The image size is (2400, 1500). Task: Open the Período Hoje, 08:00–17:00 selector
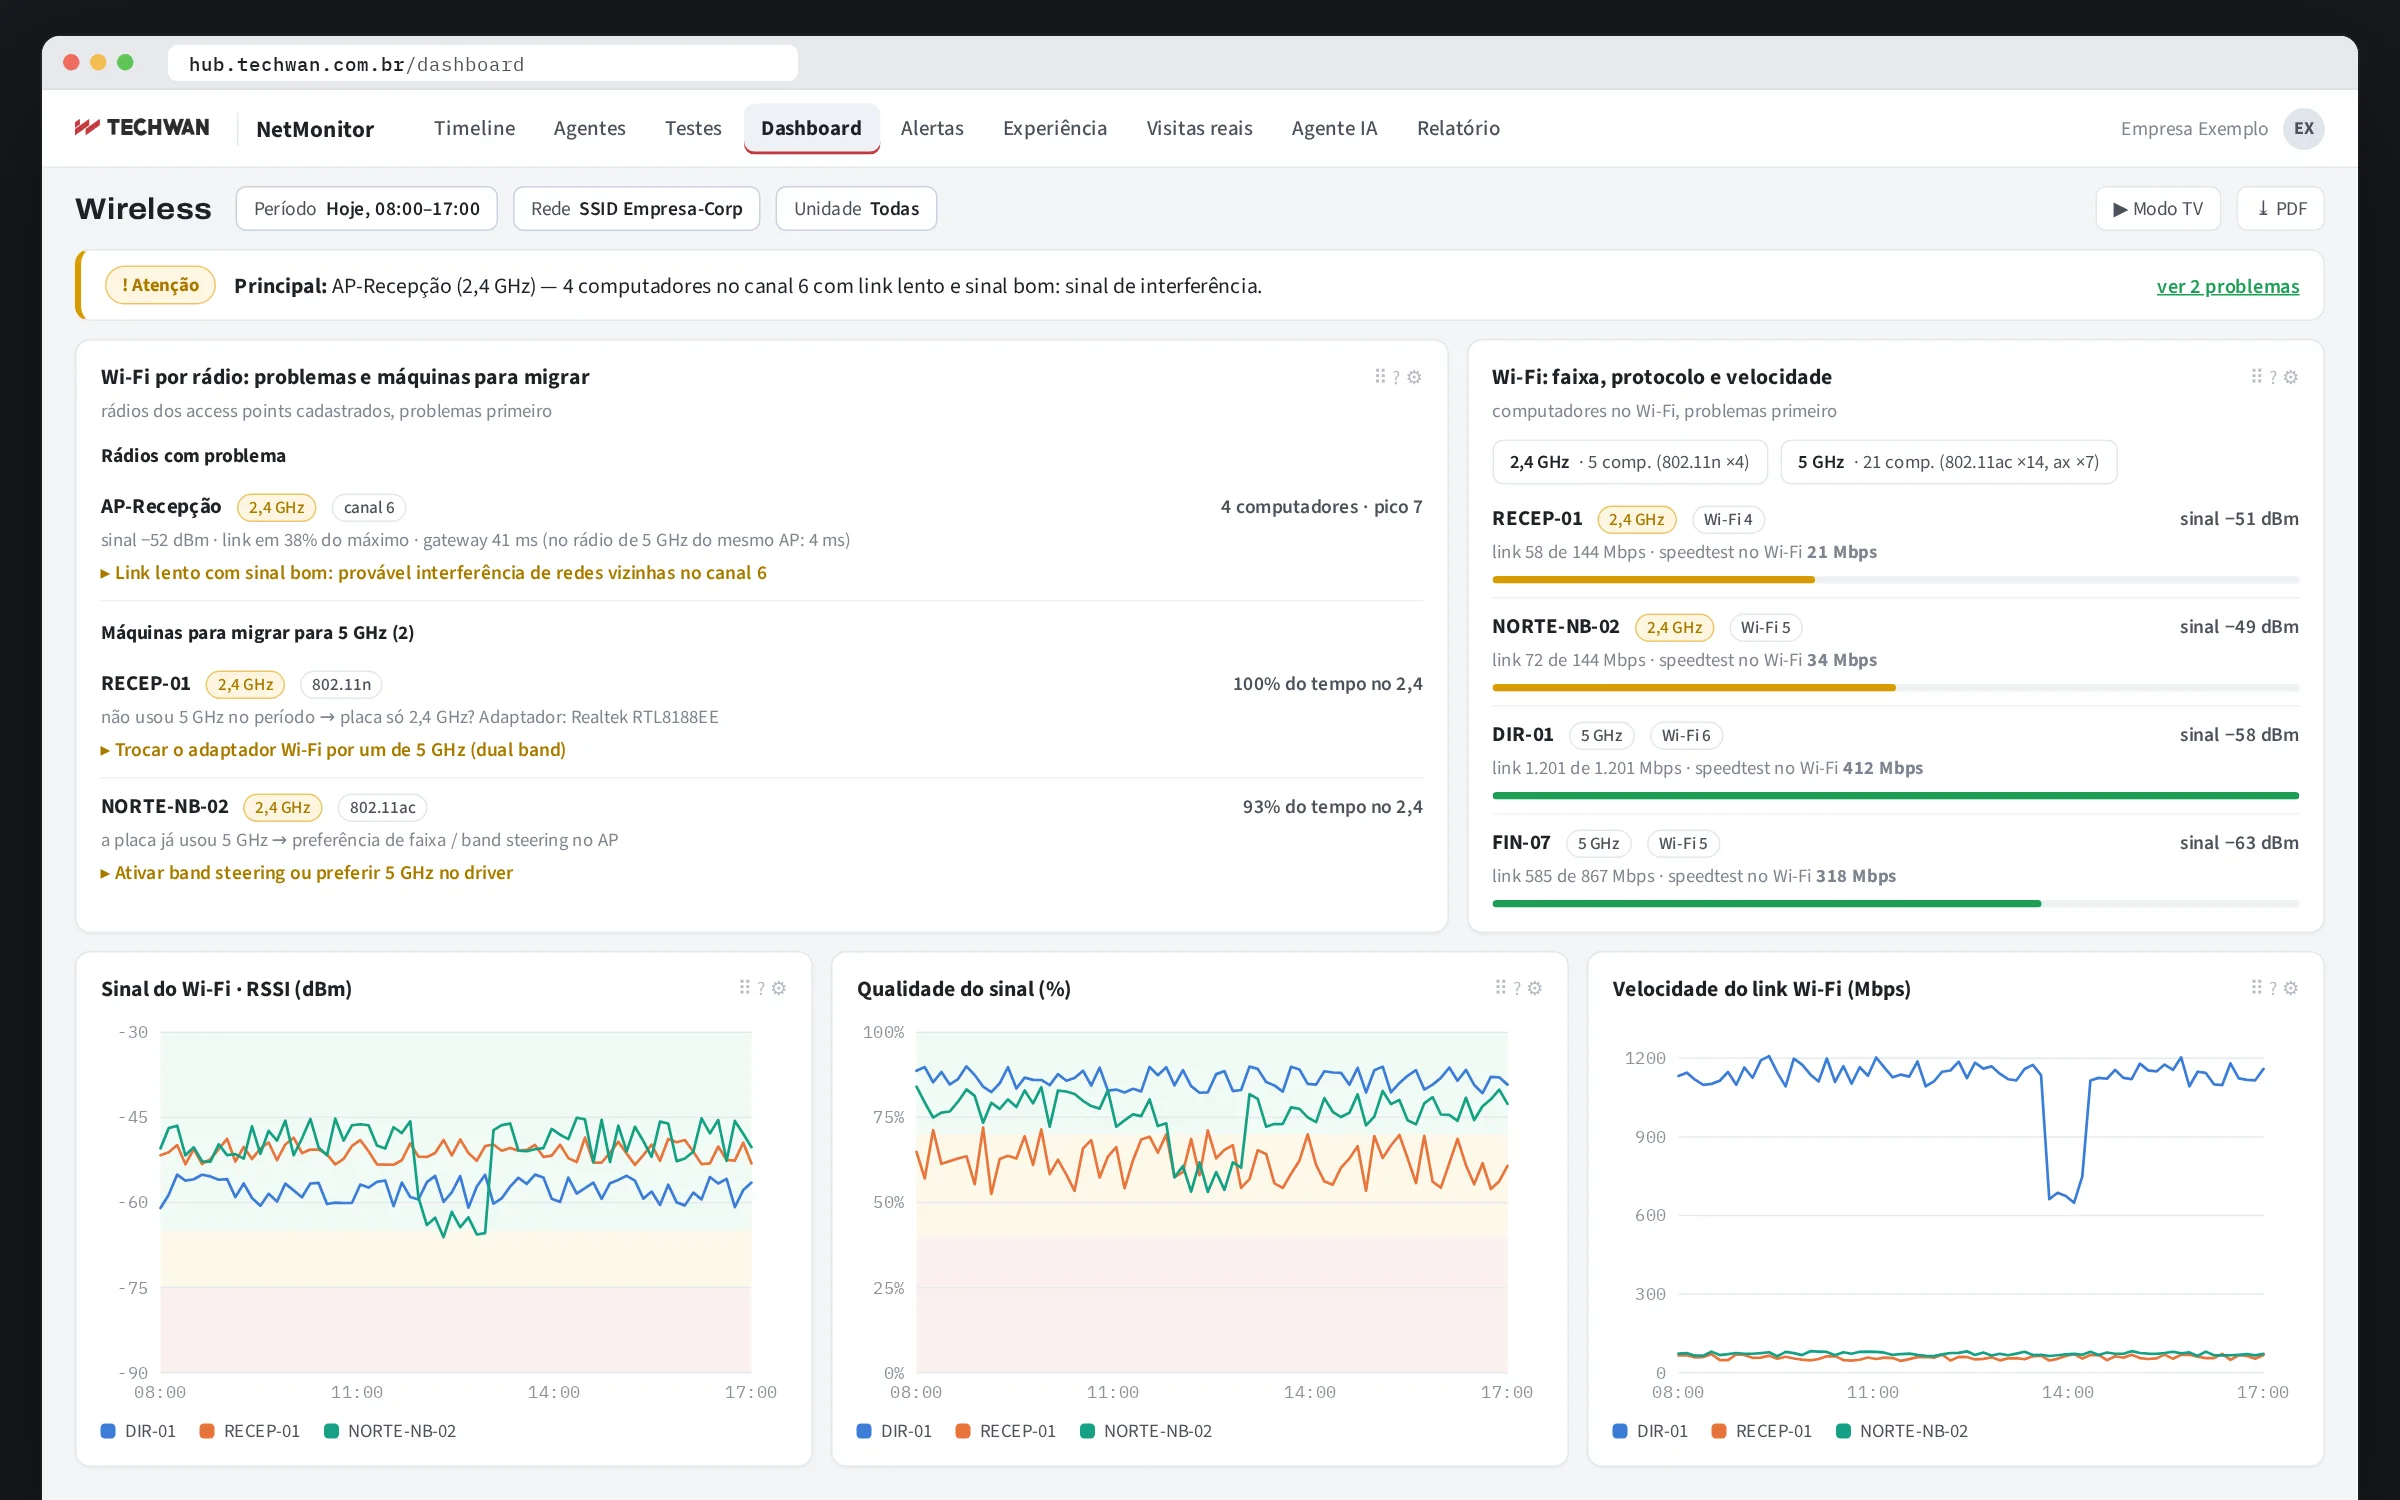coord(367,208)
